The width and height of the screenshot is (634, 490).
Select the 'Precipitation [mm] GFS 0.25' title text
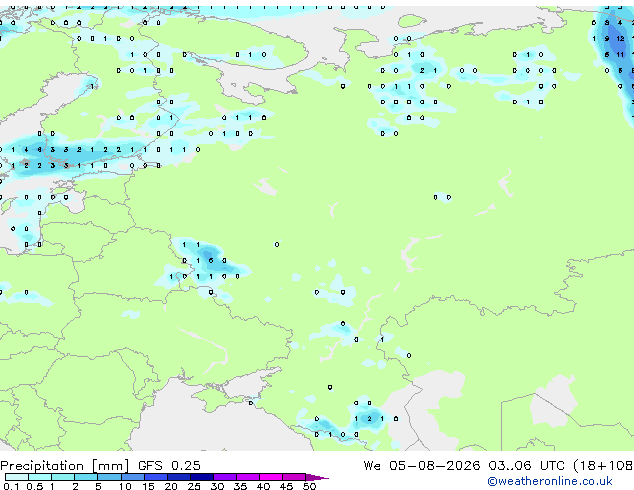[100, 466]
